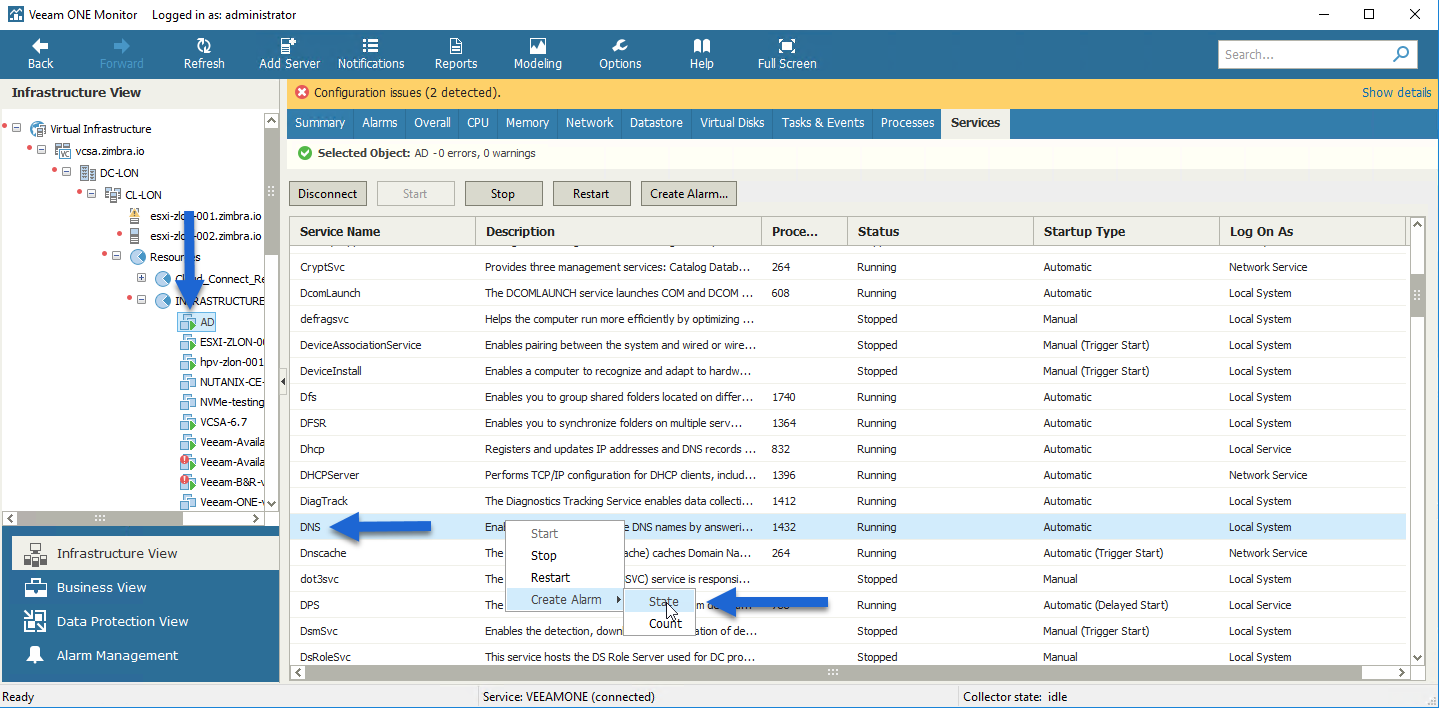Switch to the Processes tab
1439x708 pixels.
[907, 123]
